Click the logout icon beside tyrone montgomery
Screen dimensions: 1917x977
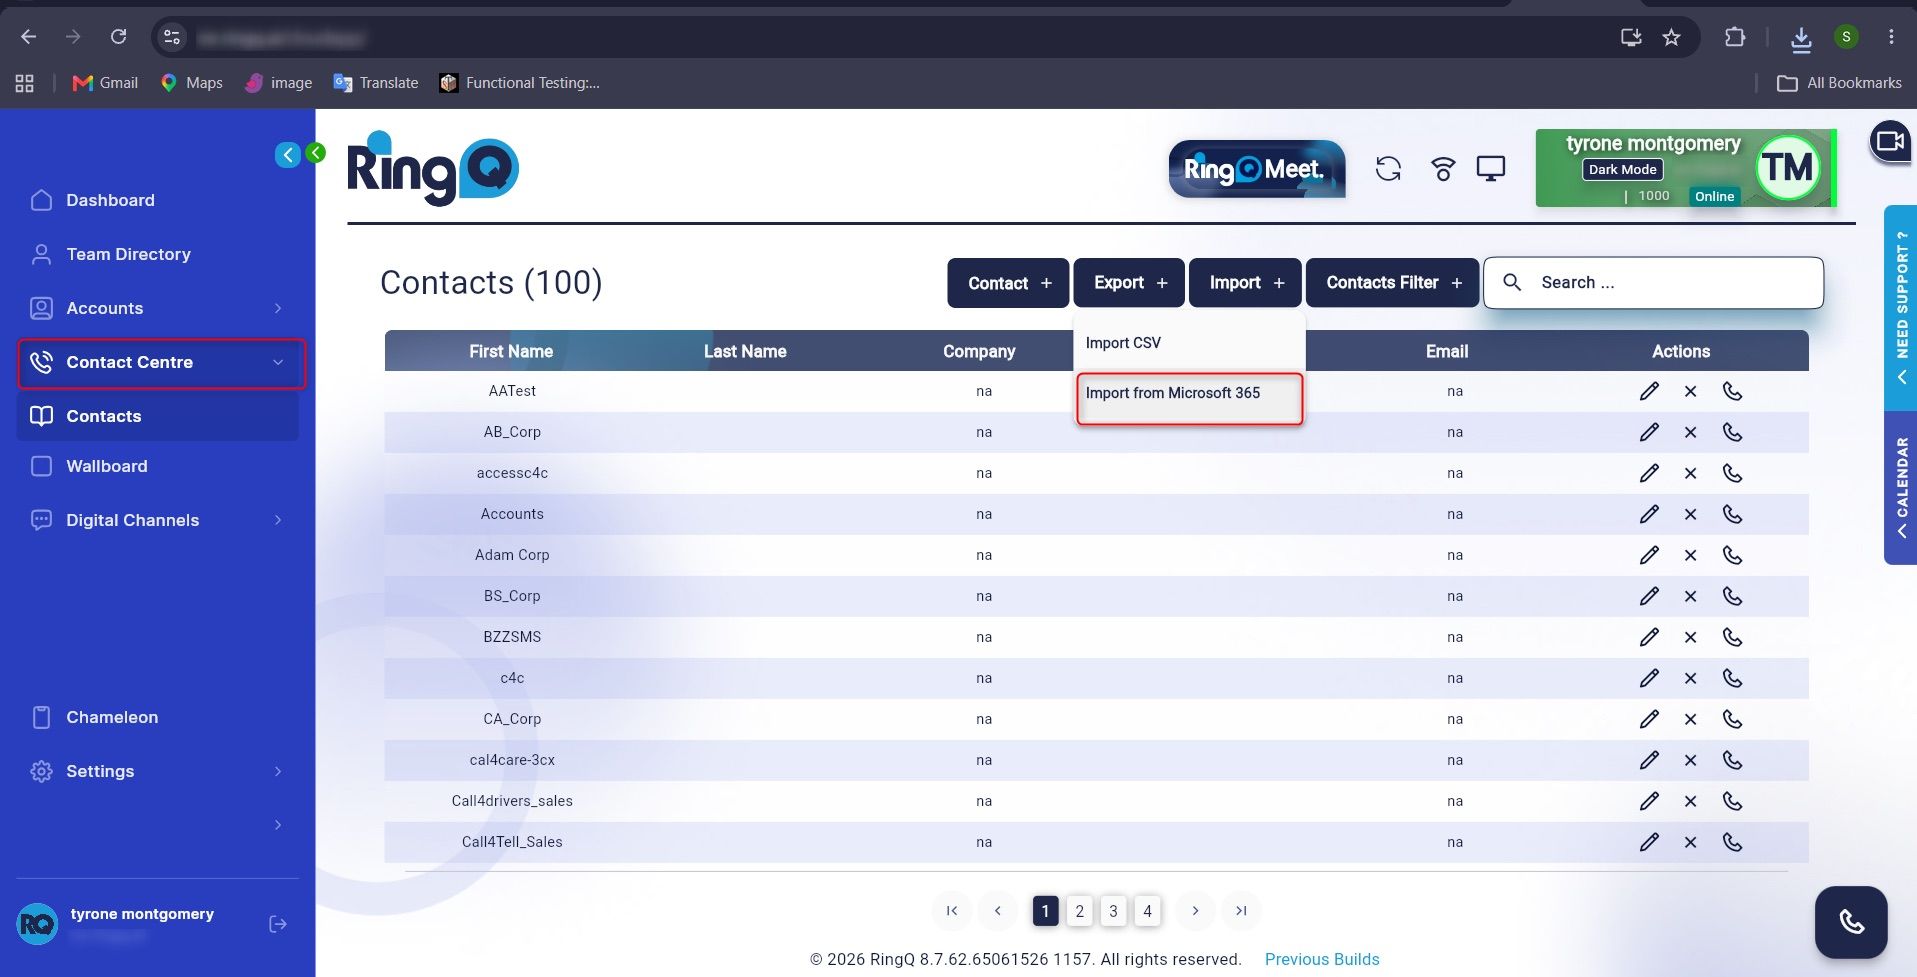[x=278, y=924]
